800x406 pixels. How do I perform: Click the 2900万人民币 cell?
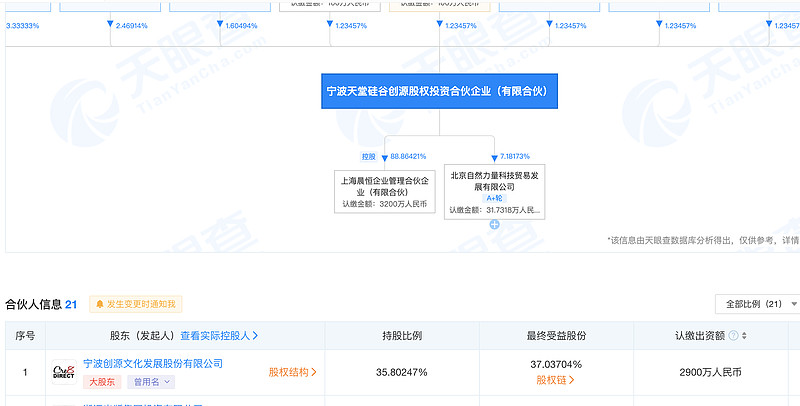(x=710, y=372)
